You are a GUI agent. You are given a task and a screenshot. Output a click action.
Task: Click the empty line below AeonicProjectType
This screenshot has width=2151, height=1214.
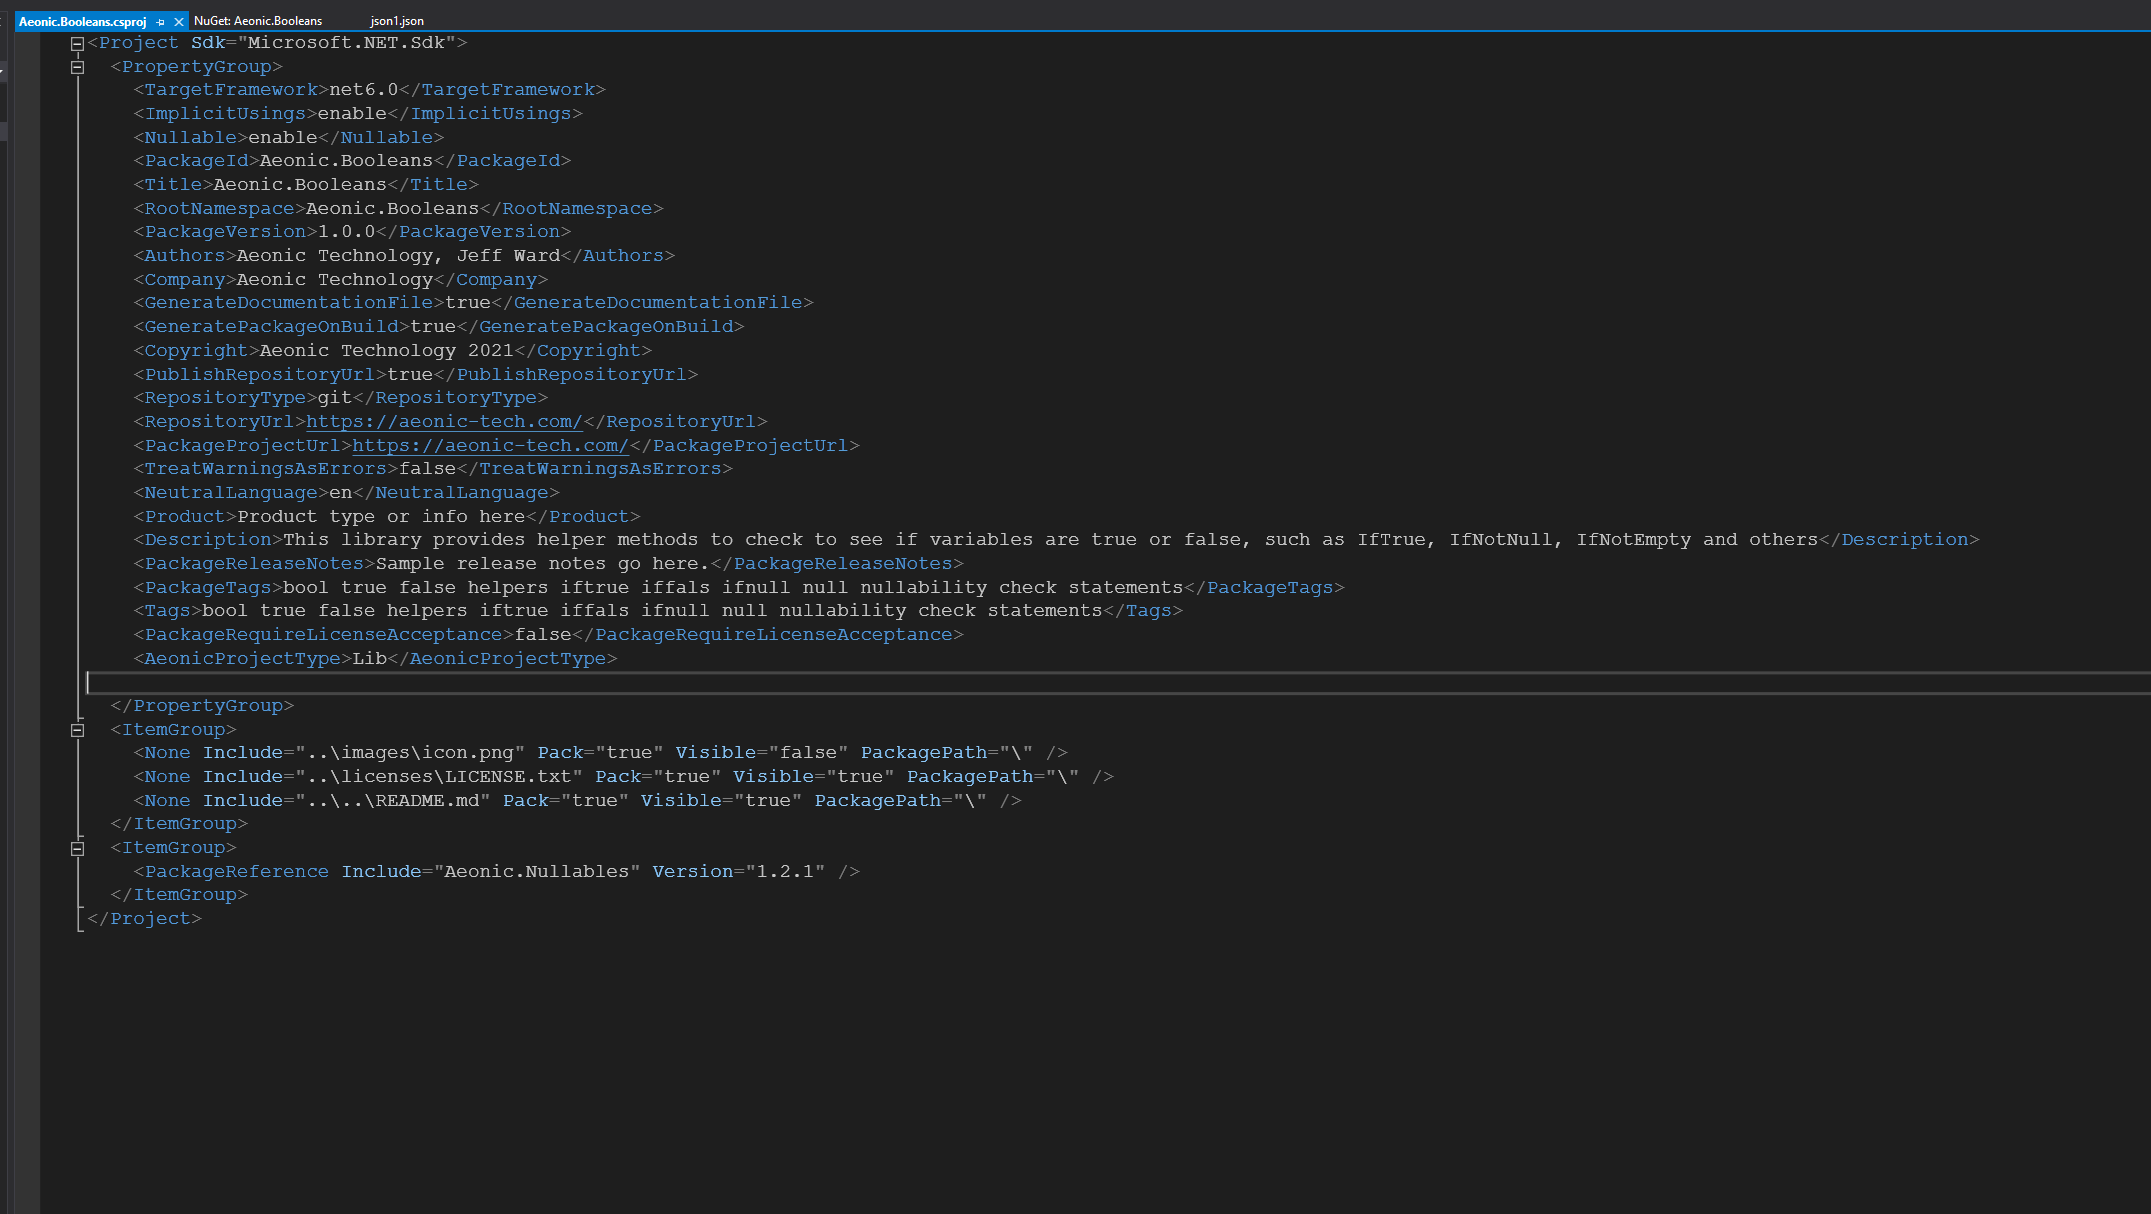coord(400,683)
